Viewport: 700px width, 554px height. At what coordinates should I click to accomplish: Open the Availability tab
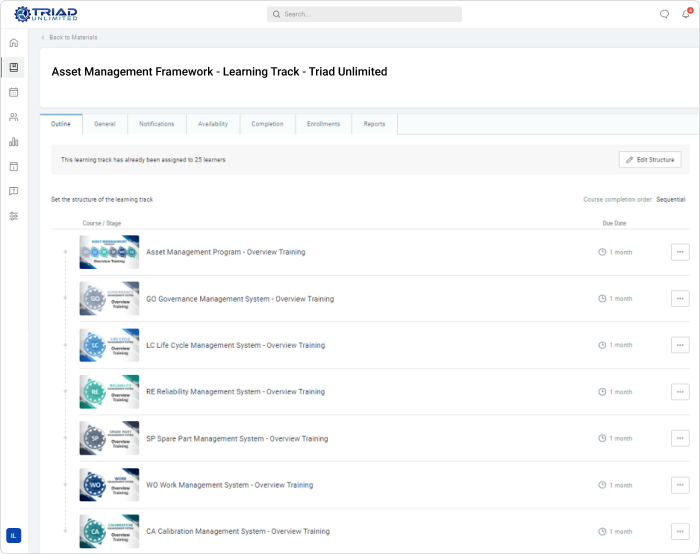(x=213, y=124)
